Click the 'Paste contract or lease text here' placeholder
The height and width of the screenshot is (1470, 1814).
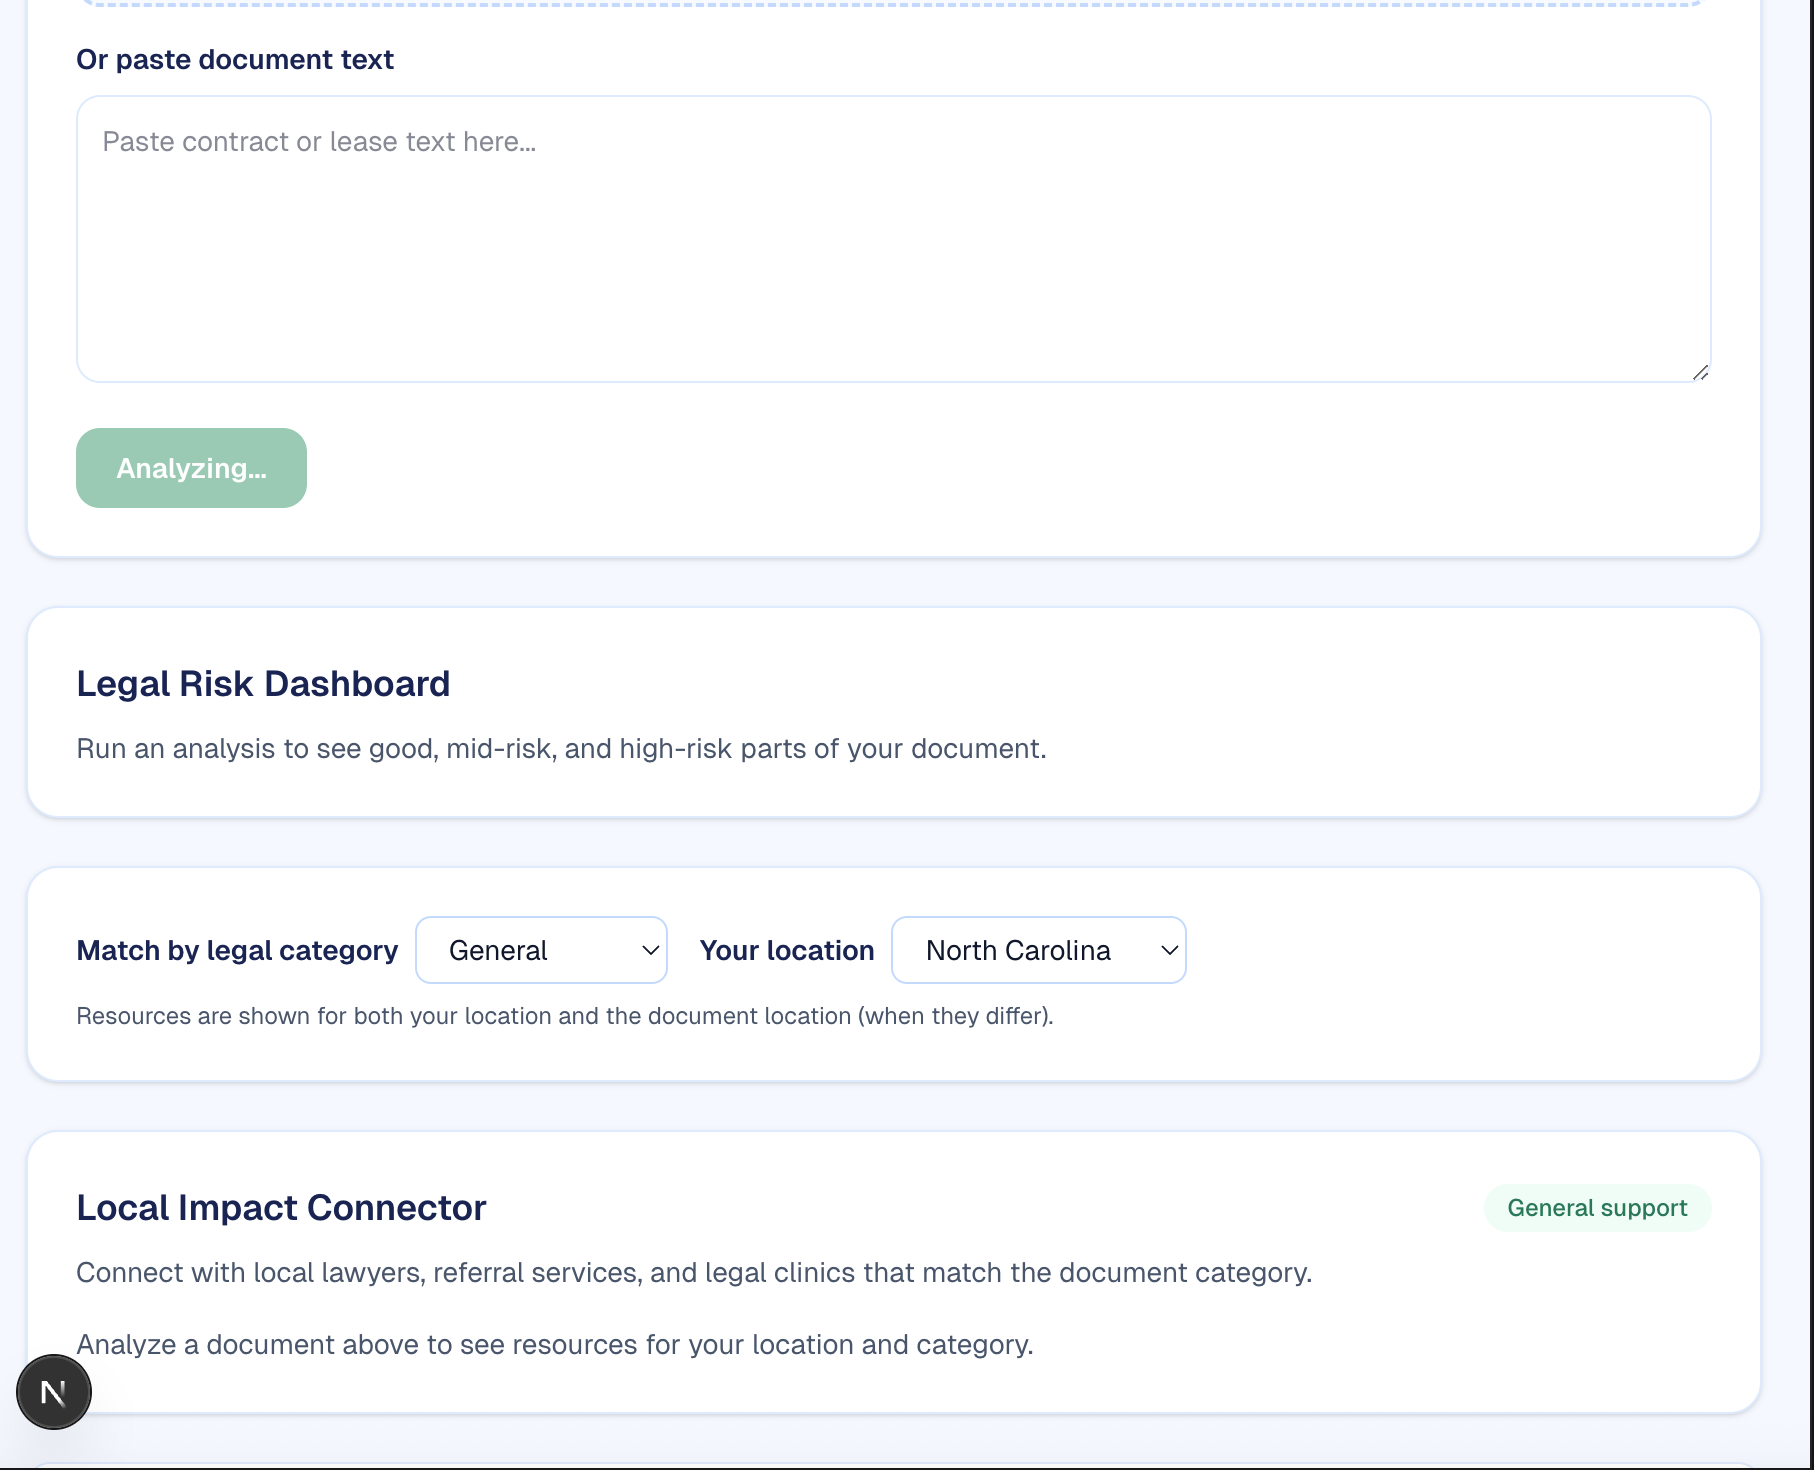tap(319, 142)
